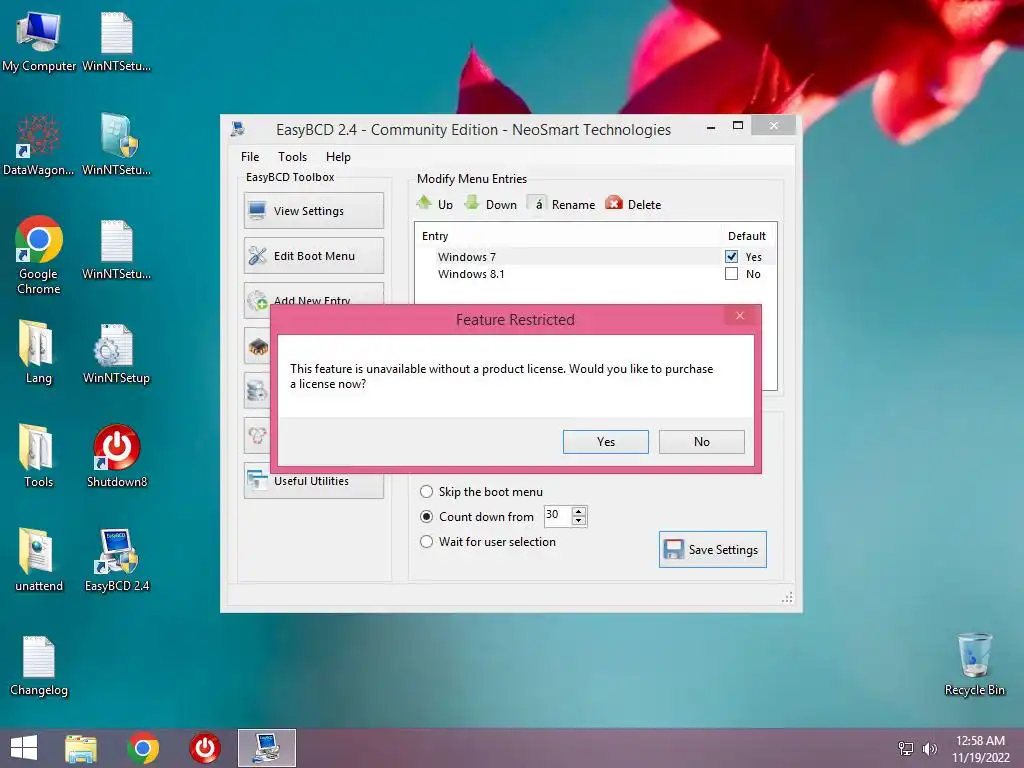1024x768 pixels.
Task: Open My Computer desktop icon
Action: pos(39,40)
